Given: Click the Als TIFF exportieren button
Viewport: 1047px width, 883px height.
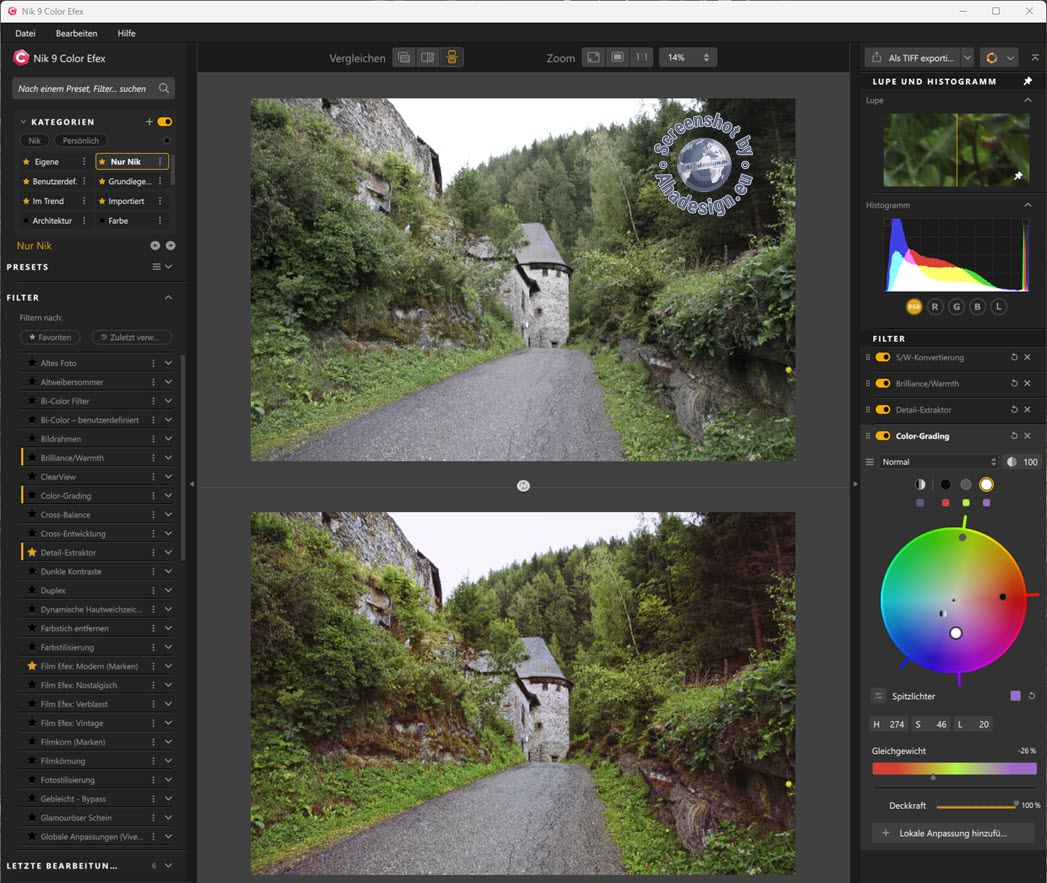Looking at the screenshot, I should [911, 57].
